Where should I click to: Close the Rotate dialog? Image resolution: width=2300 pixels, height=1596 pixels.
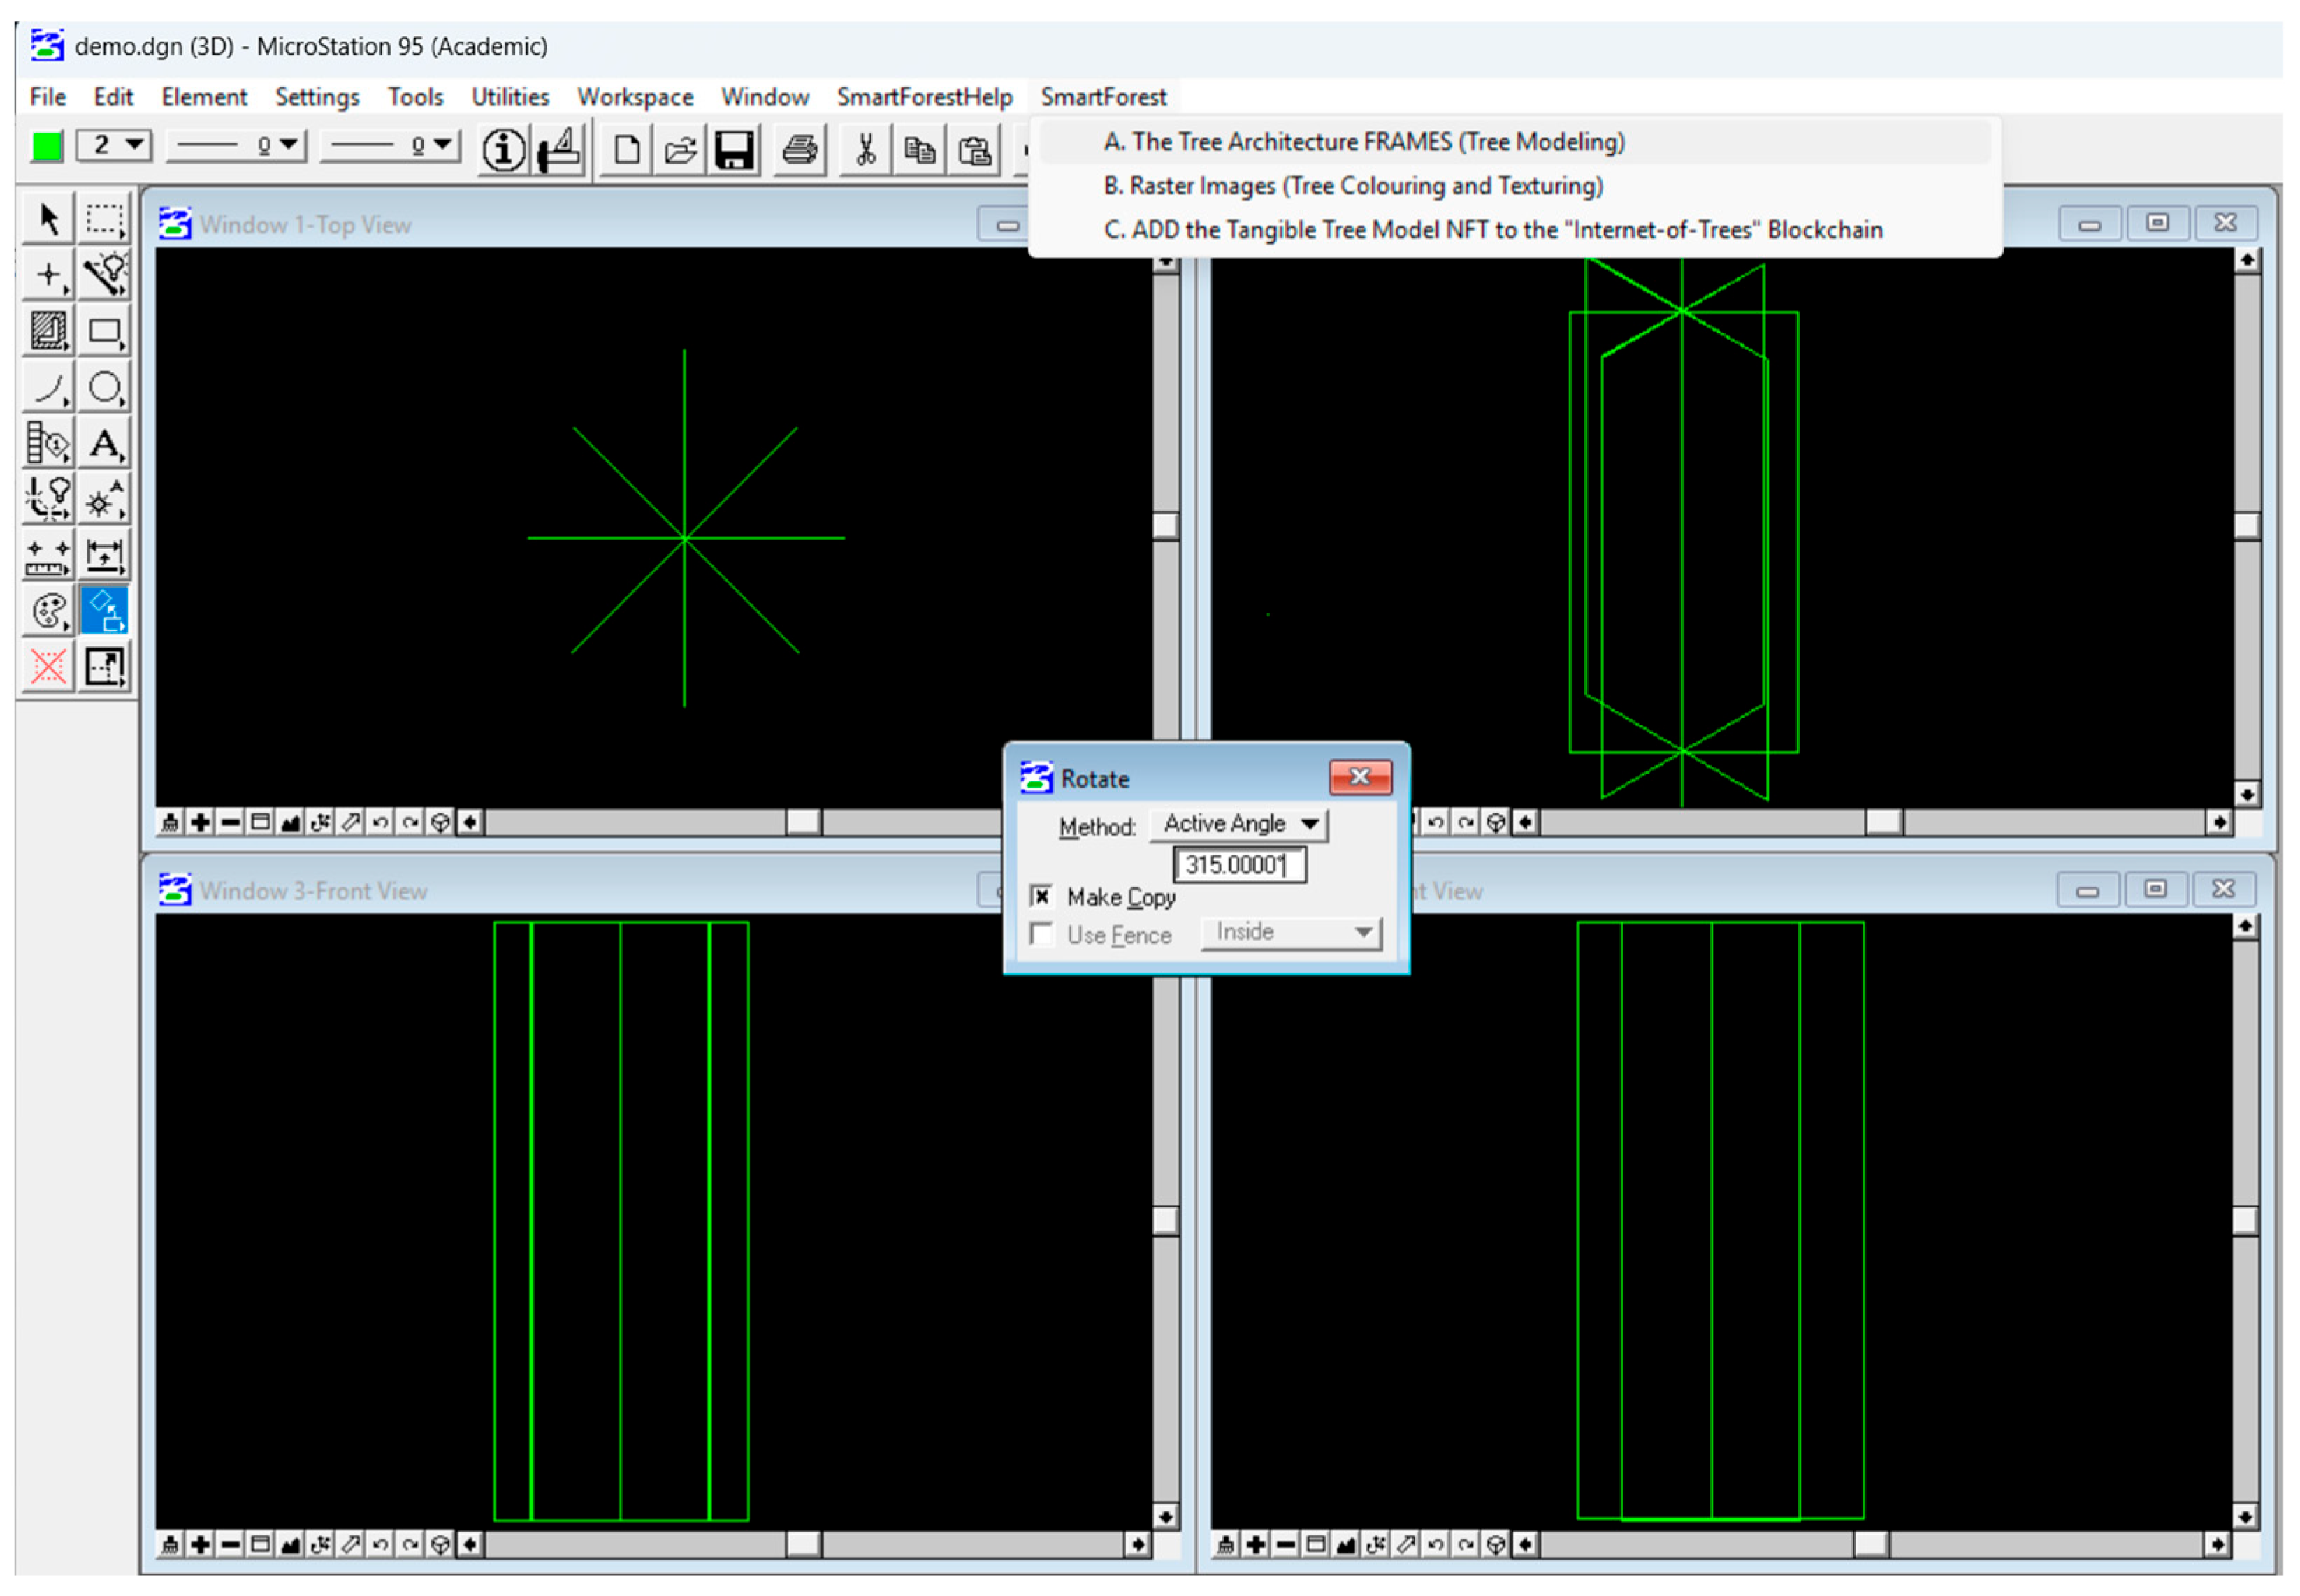1359,777
